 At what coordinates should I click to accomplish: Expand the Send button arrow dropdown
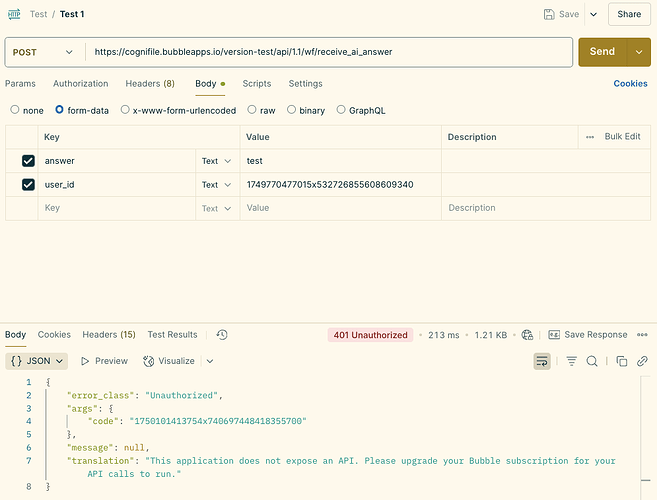pos(639,52)
